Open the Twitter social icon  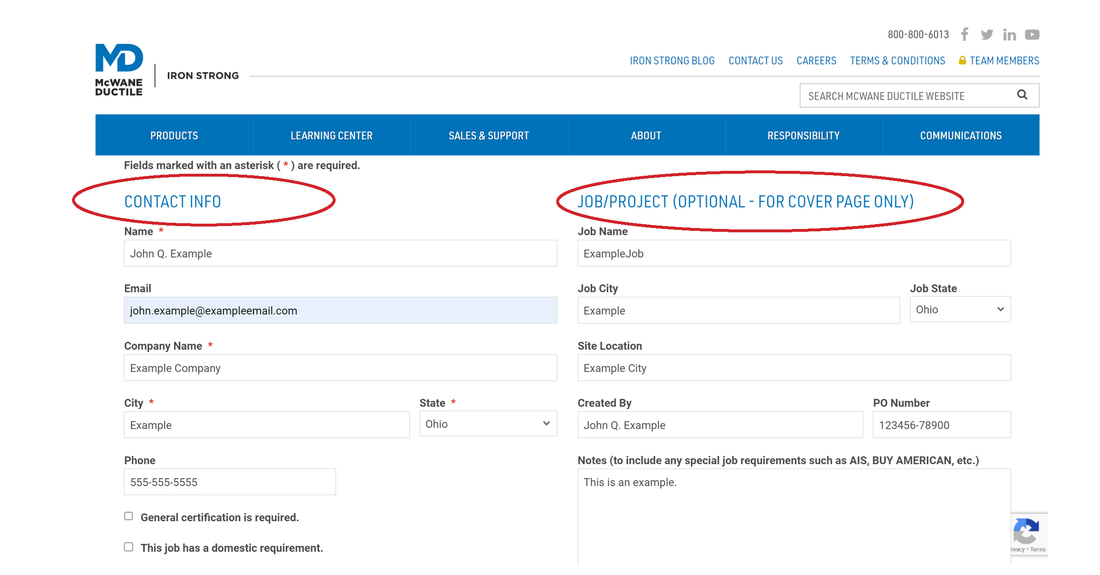click(x=987, y=34)
